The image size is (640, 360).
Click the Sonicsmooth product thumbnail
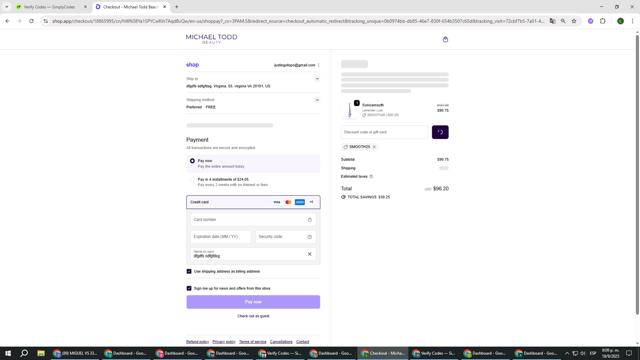tap(350, 110)
